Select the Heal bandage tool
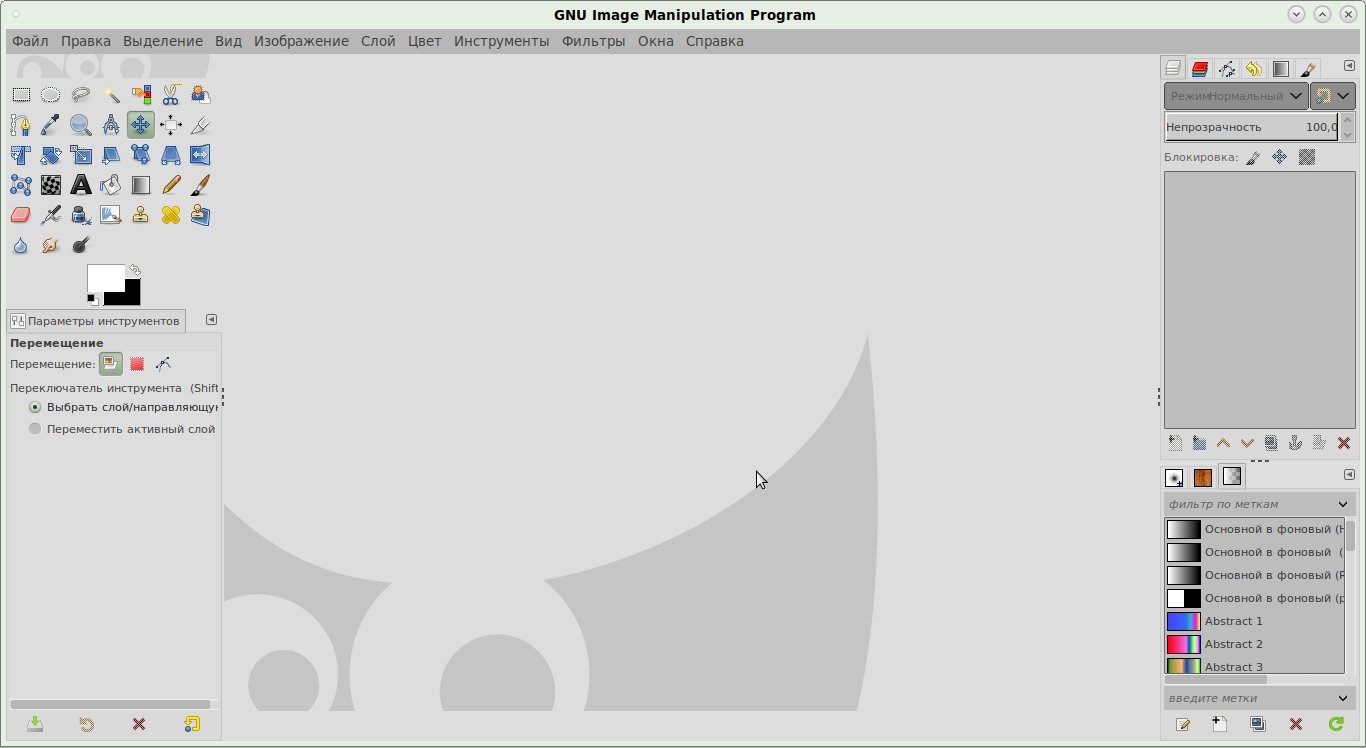 click(x=171, y=215)
